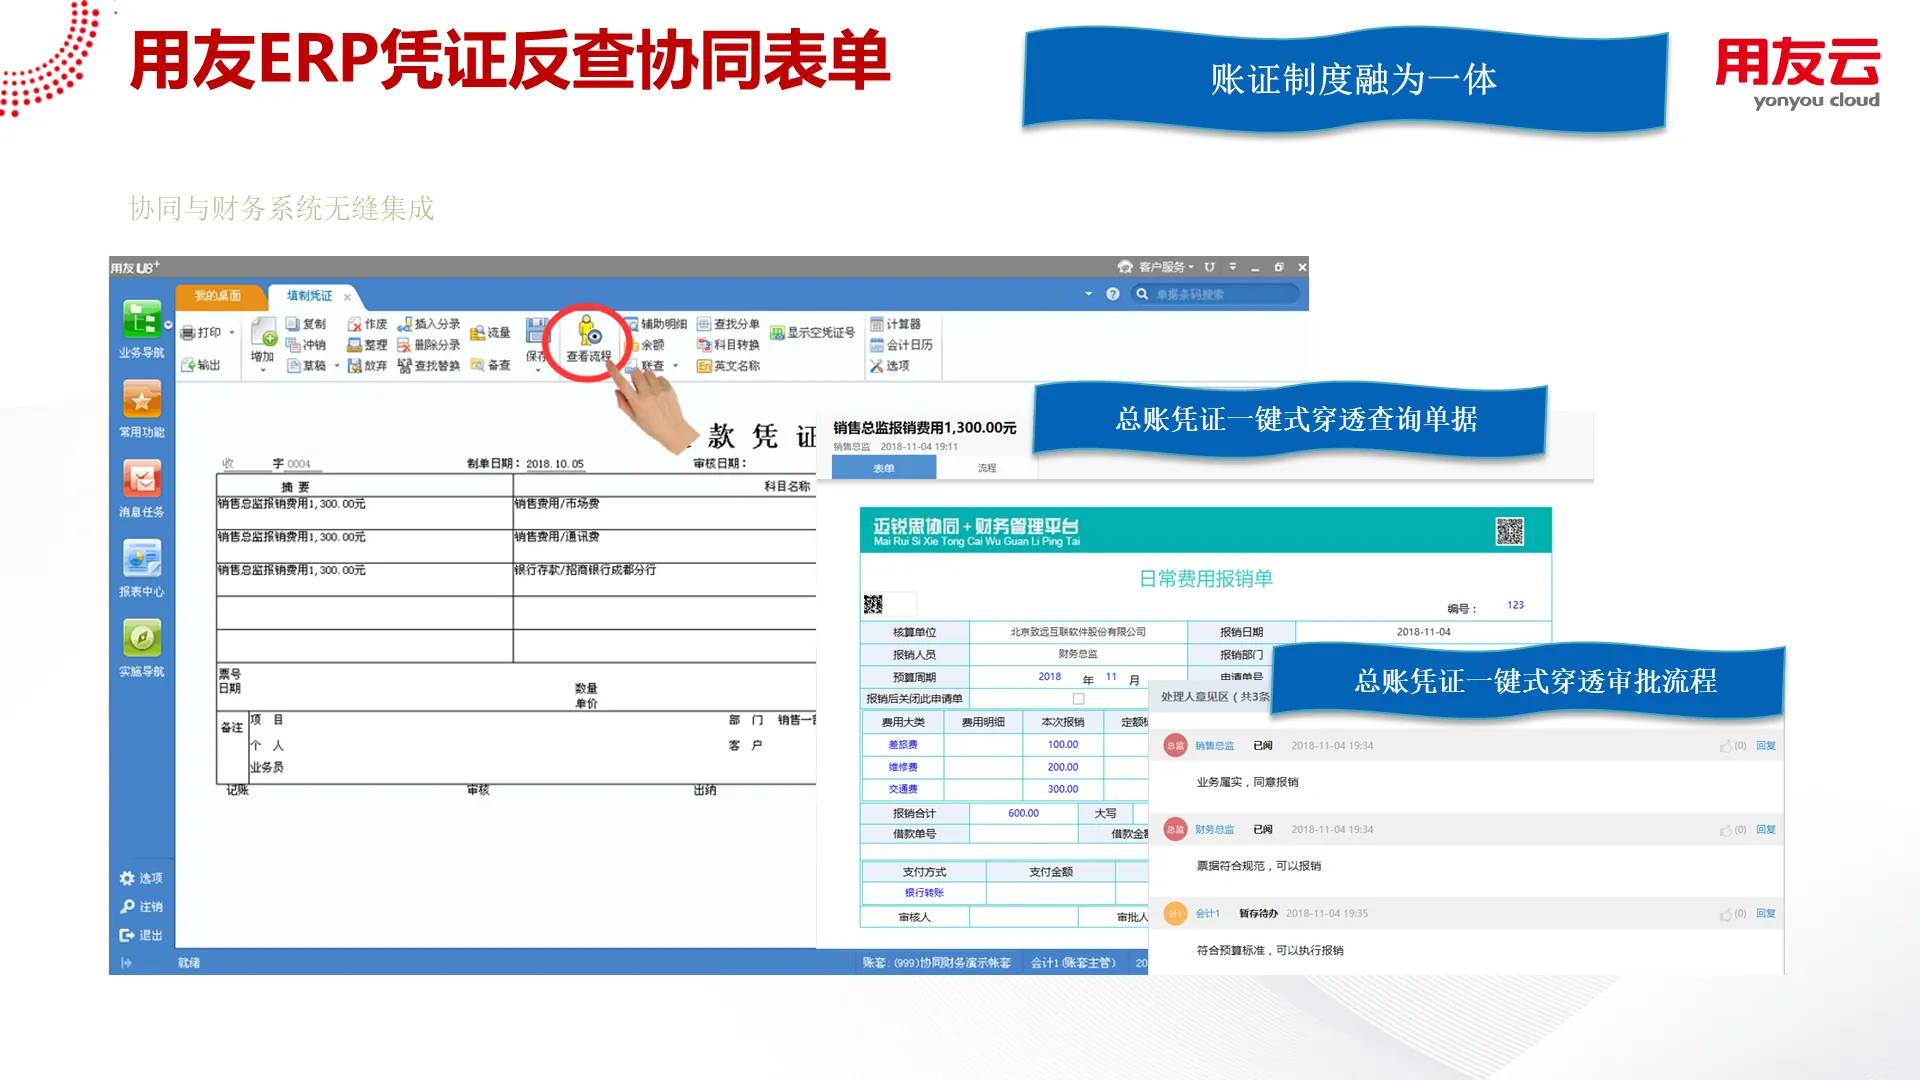Toggle the 报销后关闭此申请单 checkbox

click(1078, 699)
